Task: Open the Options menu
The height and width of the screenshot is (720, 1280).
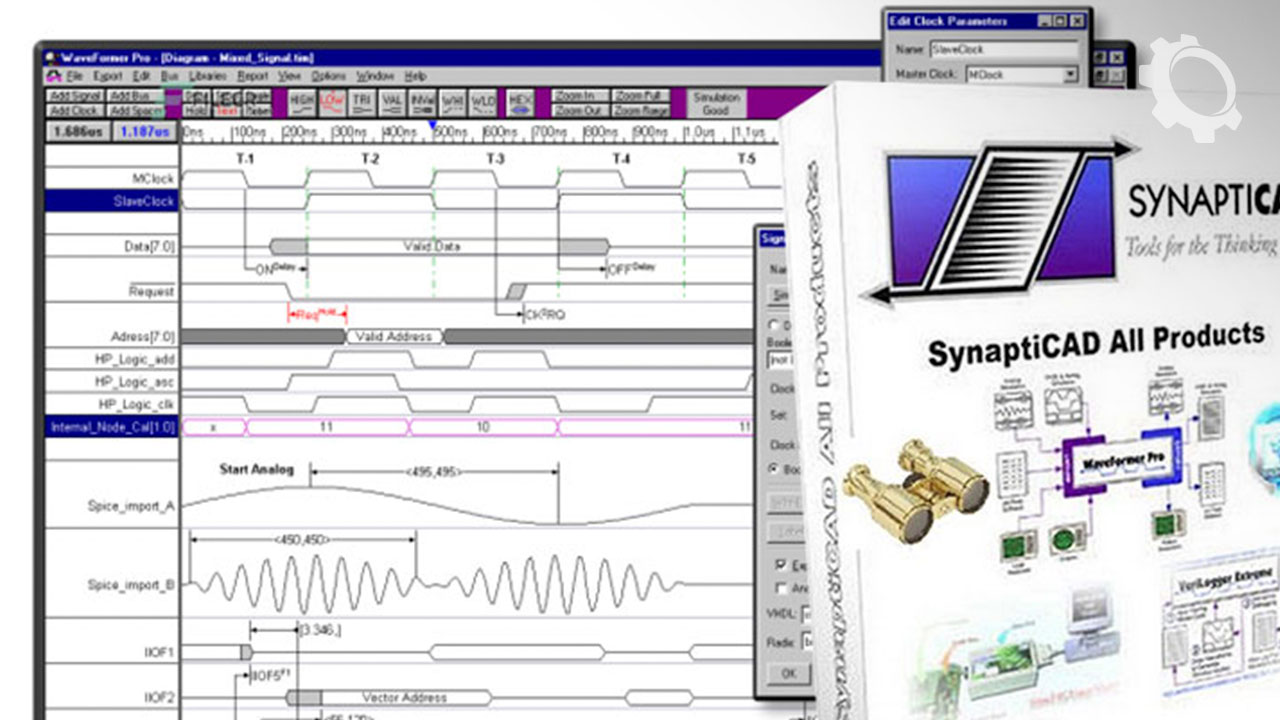Action: (328, 76)
